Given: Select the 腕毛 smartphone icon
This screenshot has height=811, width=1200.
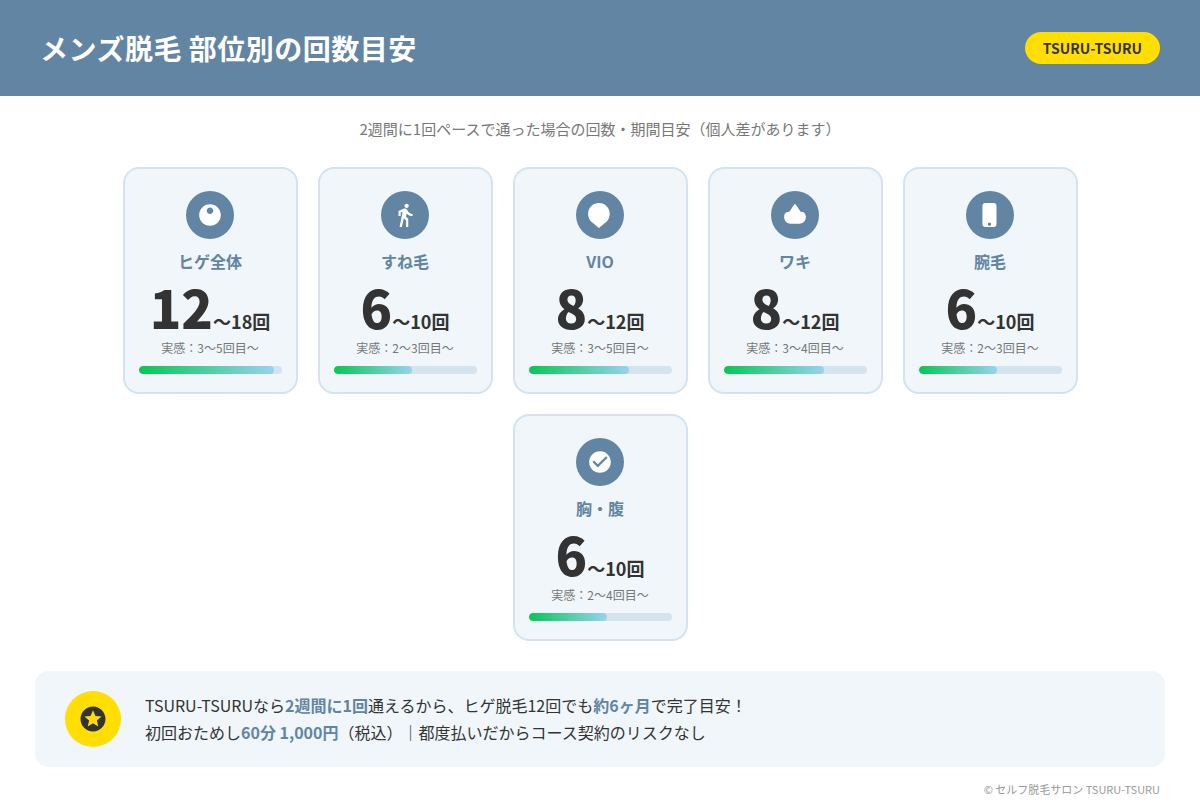Looking at the screenshot, I should pos(990,215).
